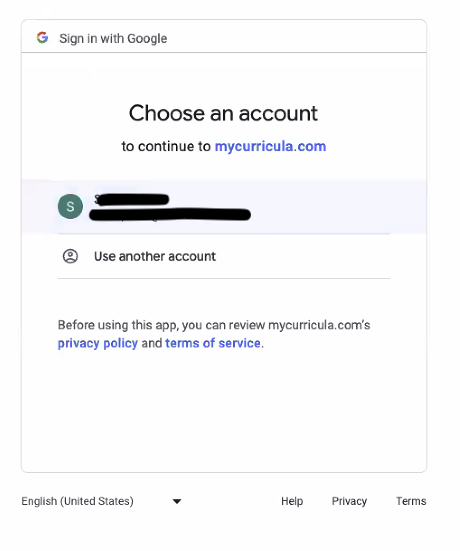This screenshot has width=460, height=551.
Task: Click Help in the footer
Action: [292, 501]
